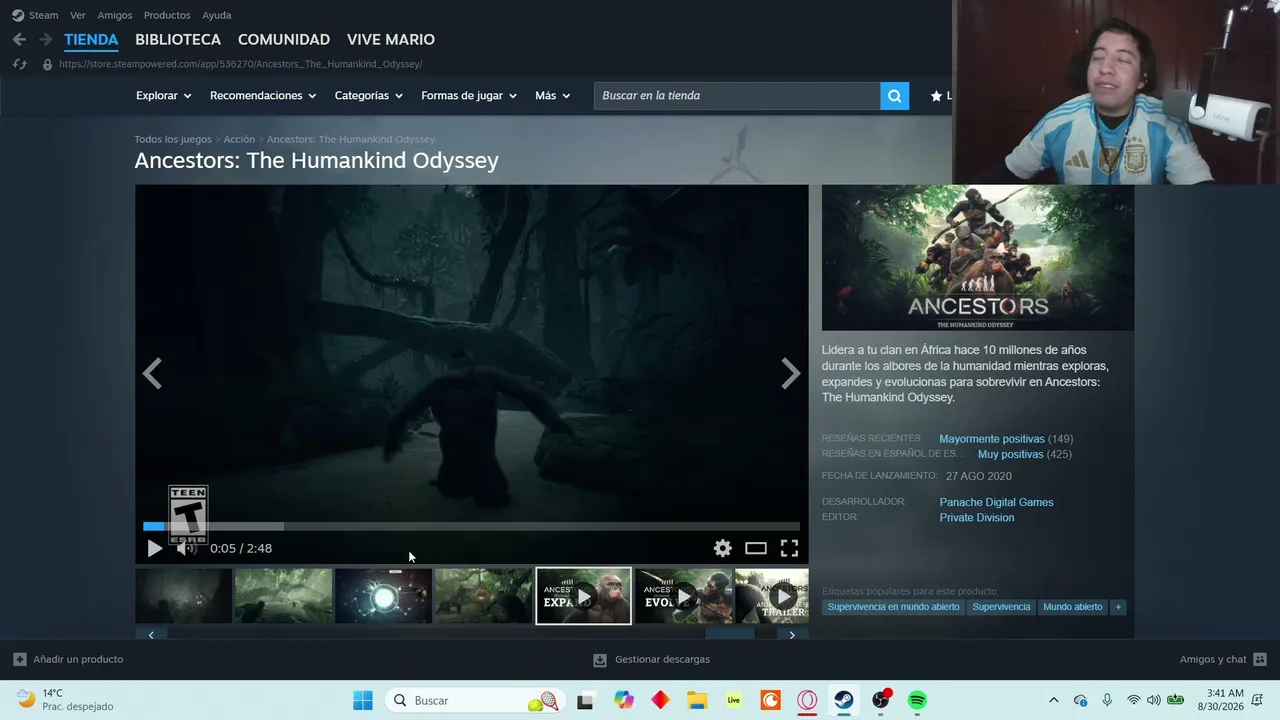The width and height of the screenshot is (1280, 720).
Task: Click the thumbnail strip scrollbar handle
Action: [x=730, y=635]
